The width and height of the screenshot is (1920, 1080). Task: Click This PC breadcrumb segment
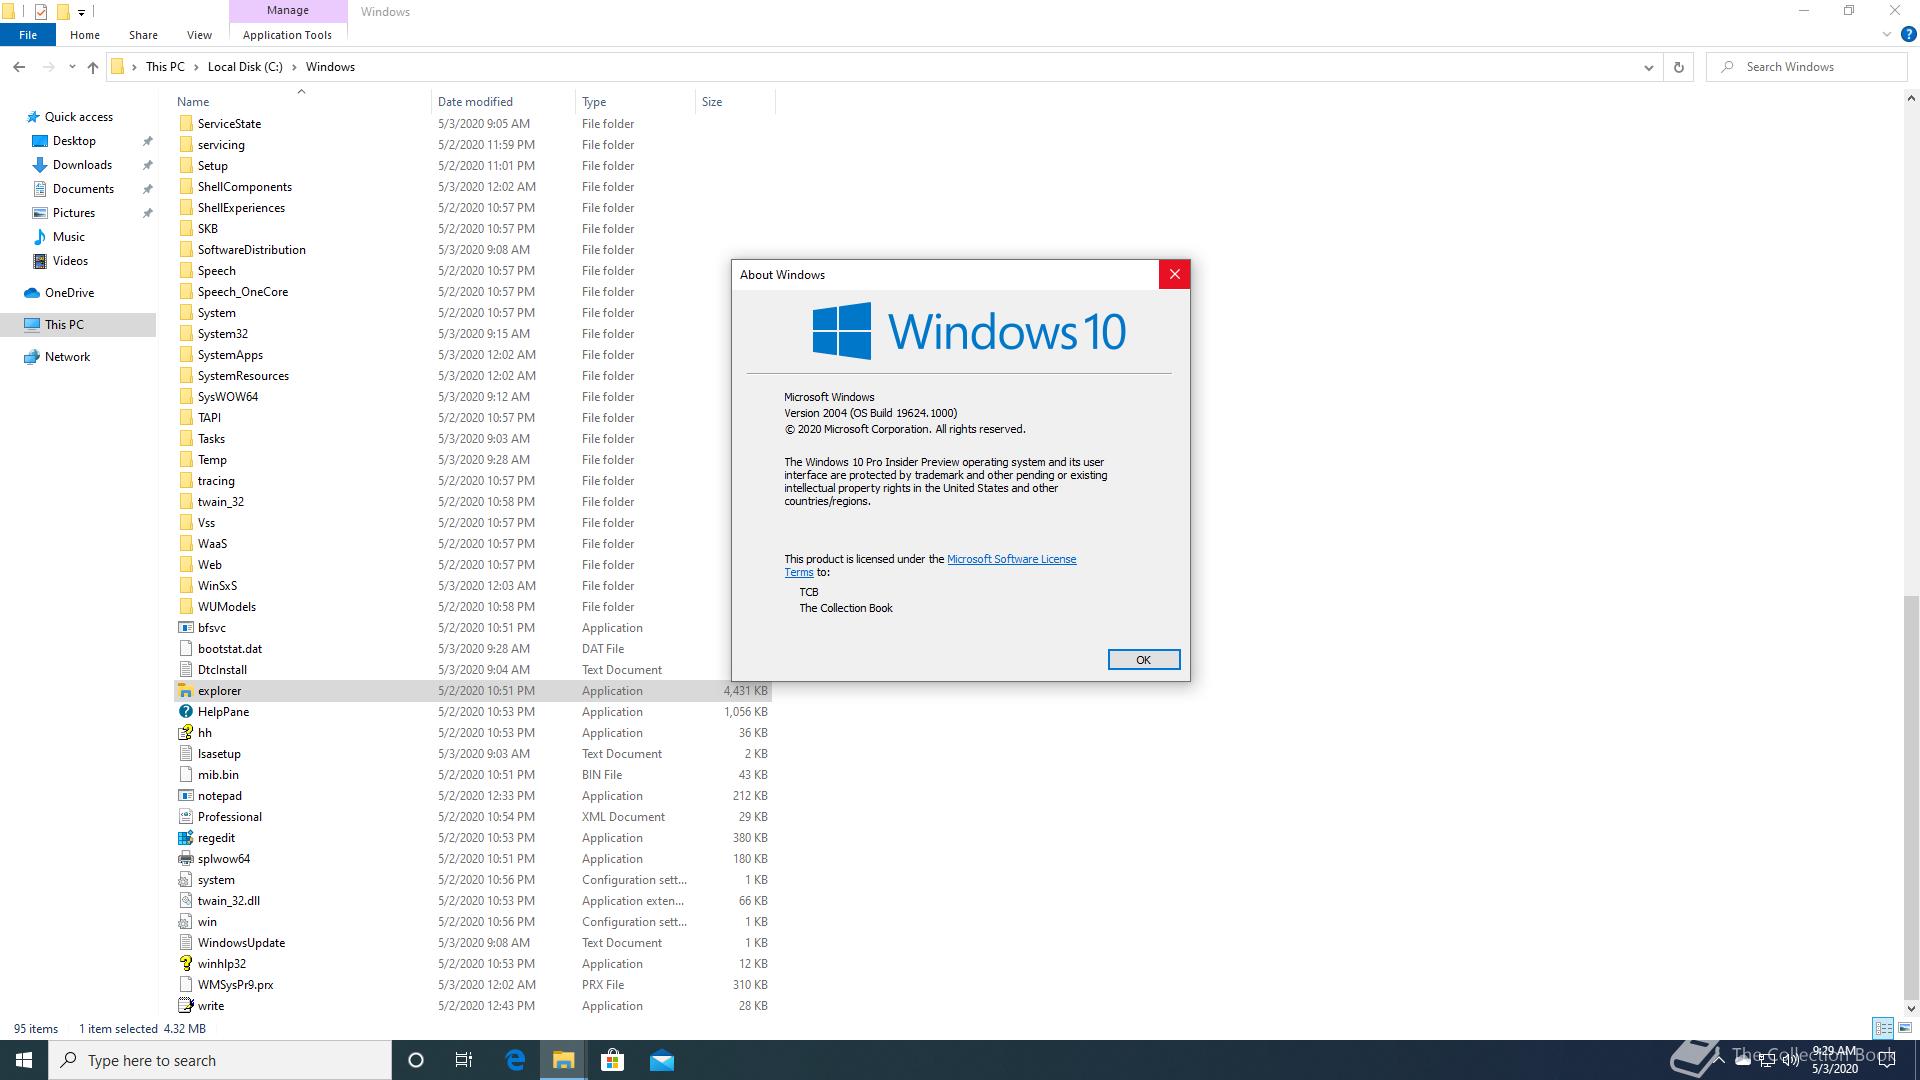165,67
